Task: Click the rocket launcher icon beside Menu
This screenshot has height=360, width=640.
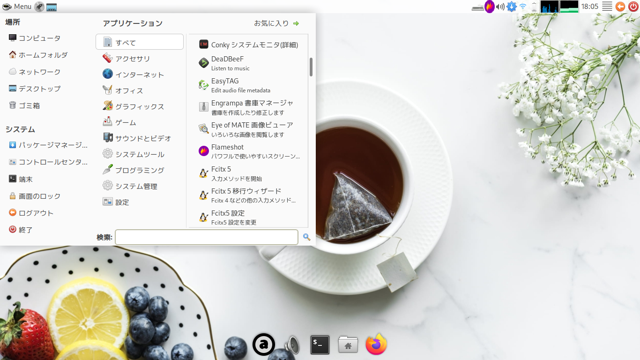Action: pyautogui.click(x=39, y=7)
